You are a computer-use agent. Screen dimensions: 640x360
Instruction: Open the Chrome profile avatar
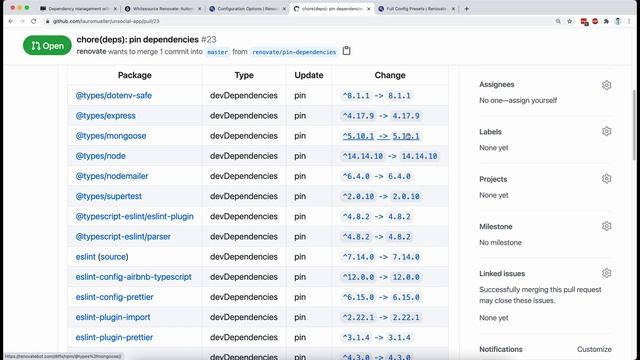point(618,21)
